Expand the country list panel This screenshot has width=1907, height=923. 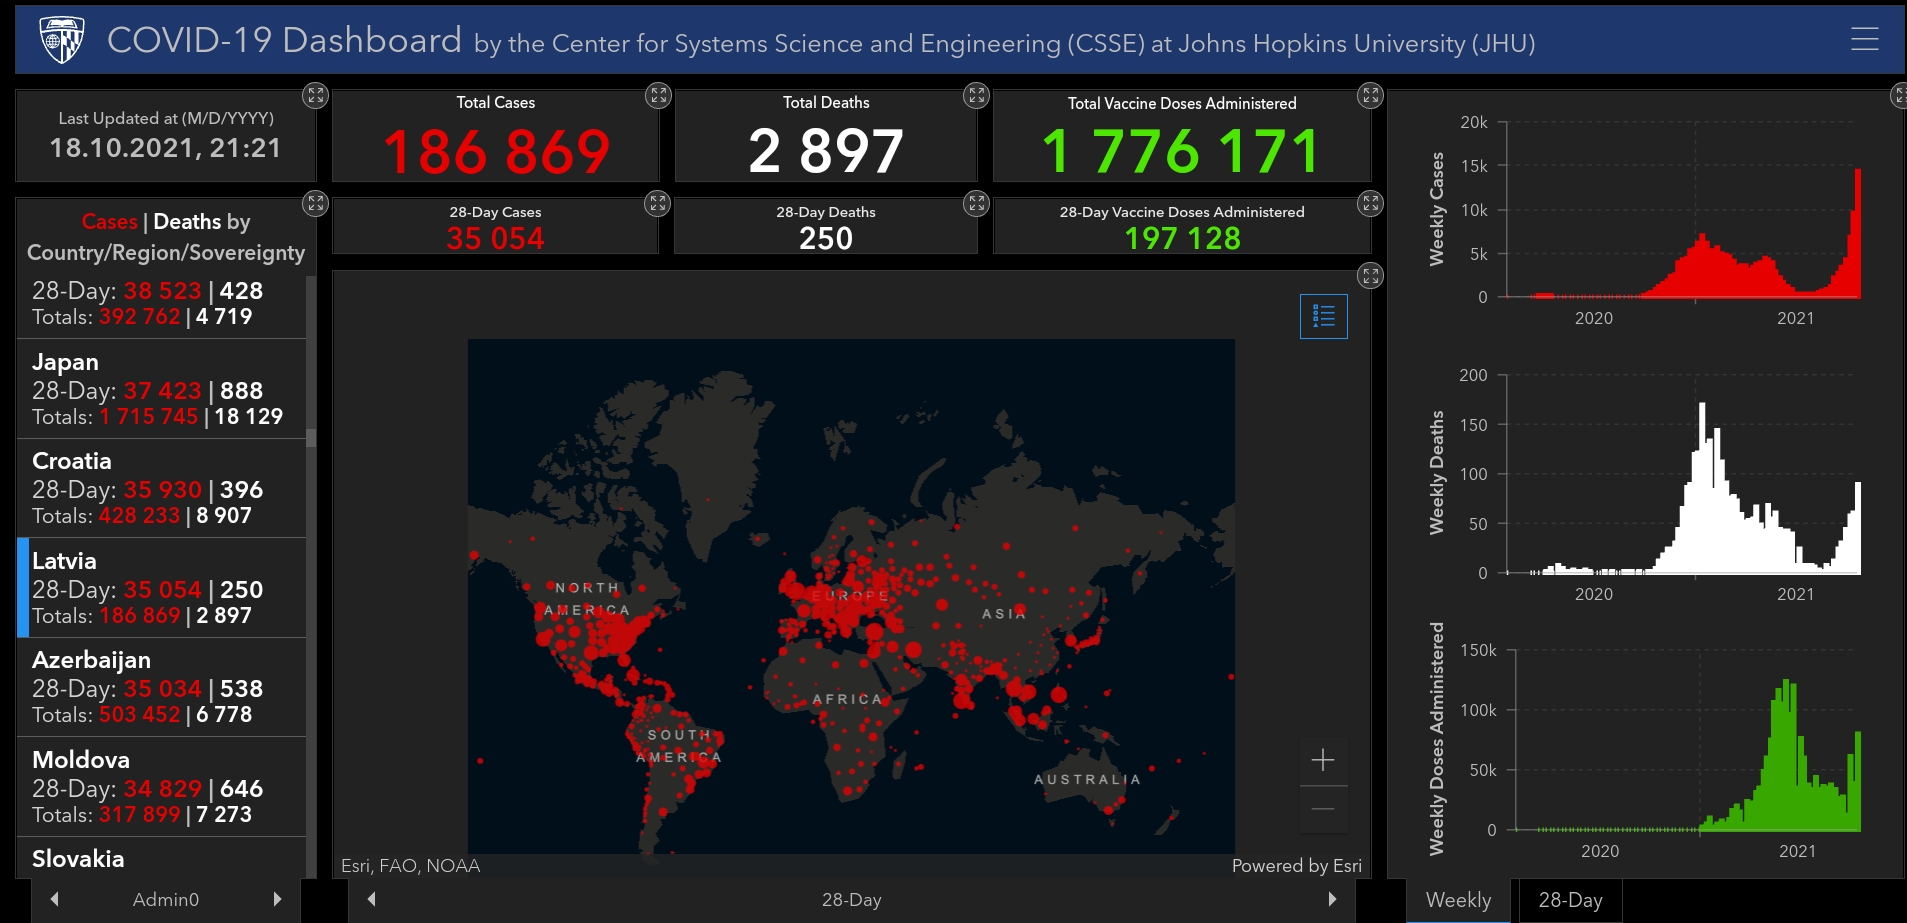315,204
